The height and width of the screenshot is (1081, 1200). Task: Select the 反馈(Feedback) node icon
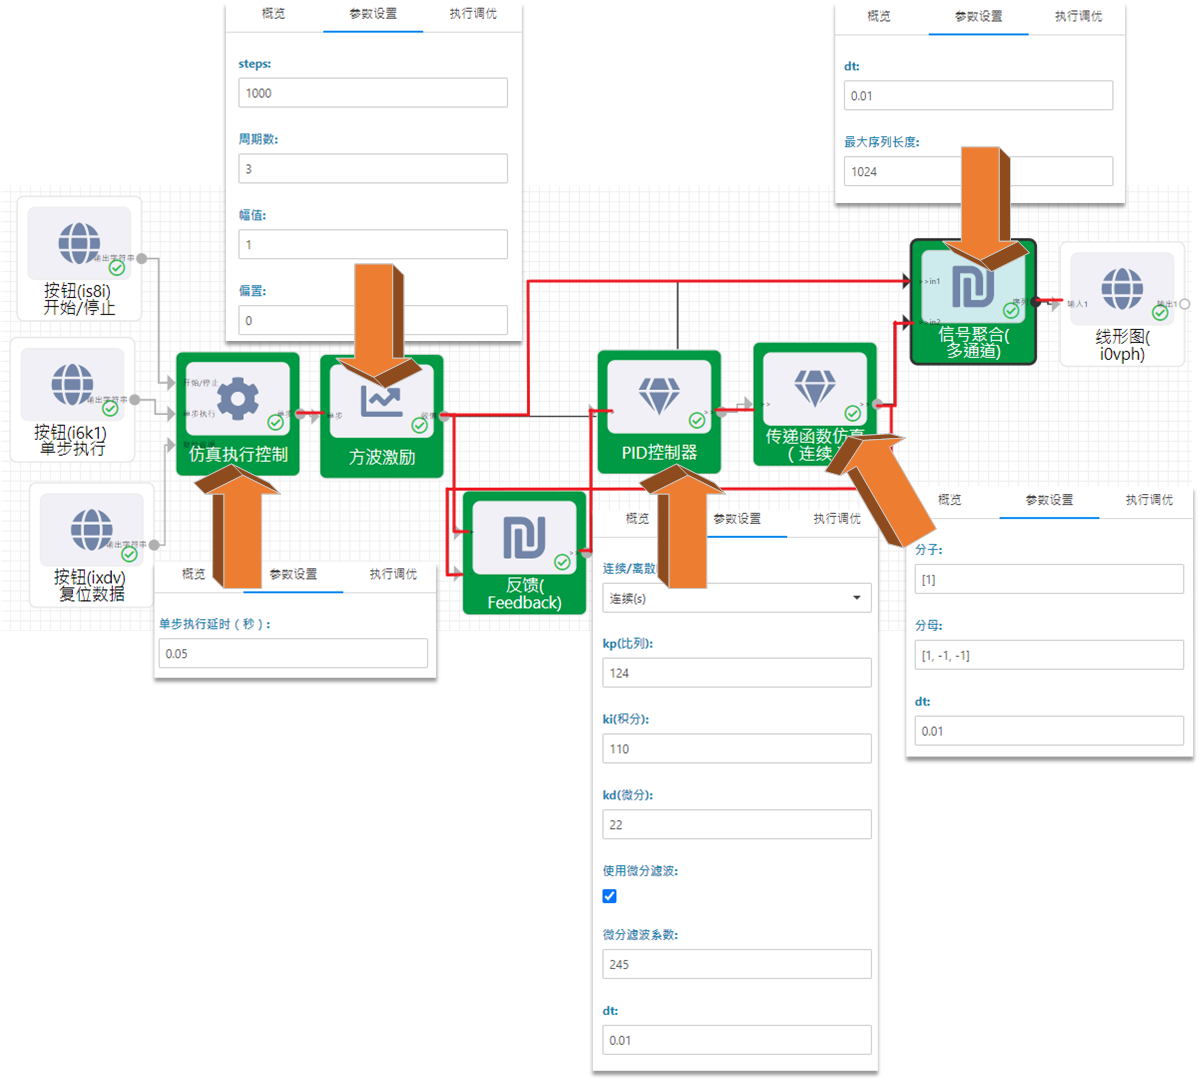click(x=524, y=537)
